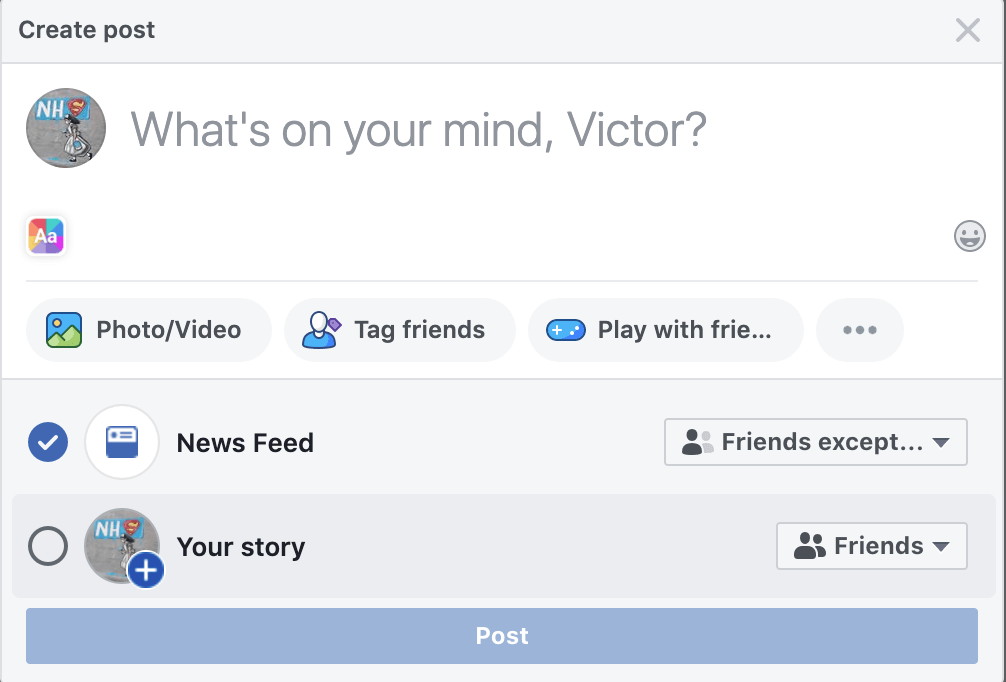Viewport: 1006px width, 682px height.
Task: Uncheck the News Feed checkmark
Action: click(x=48, y=442)
